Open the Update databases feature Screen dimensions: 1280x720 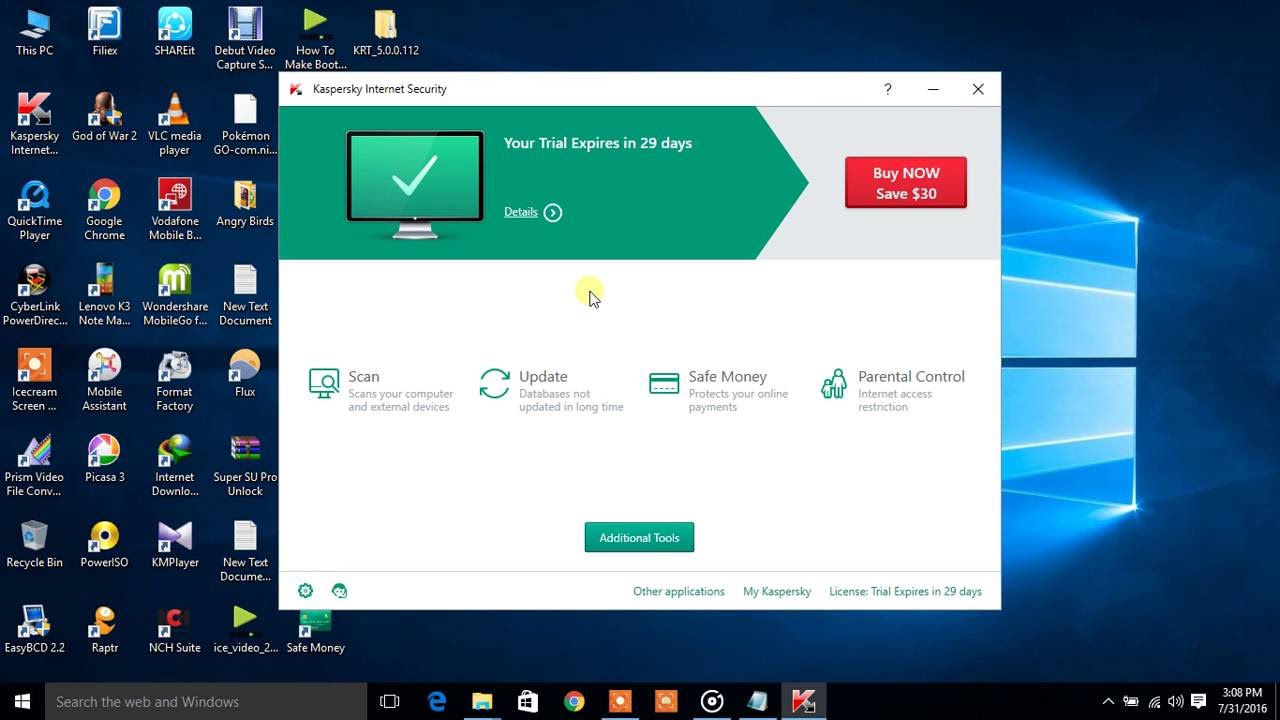coord(552,389)
